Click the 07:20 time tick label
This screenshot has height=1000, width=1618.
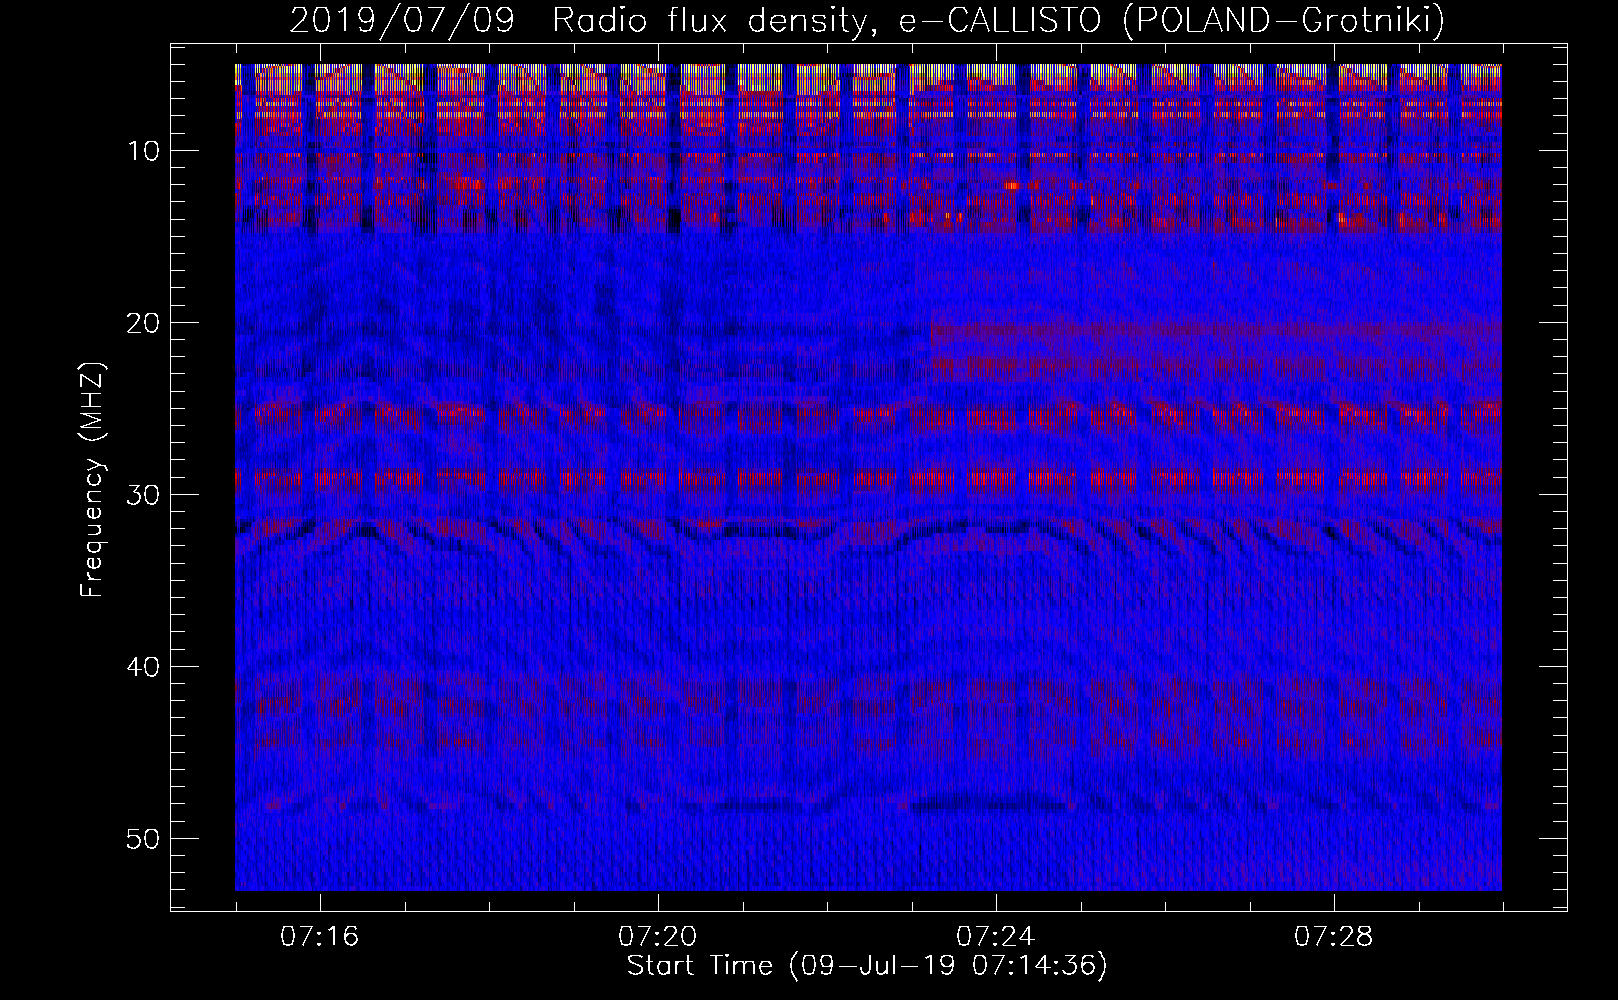click(658, 937)
